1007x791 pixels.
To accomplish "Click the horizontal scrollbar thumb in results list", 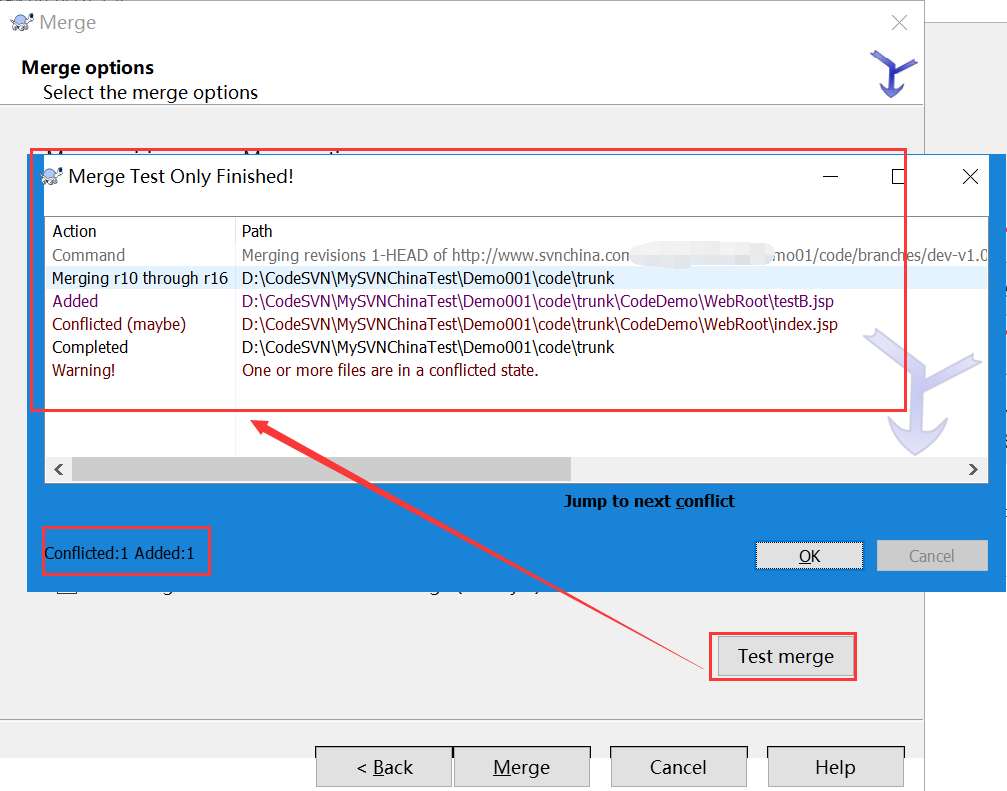I will coord(320,469).
